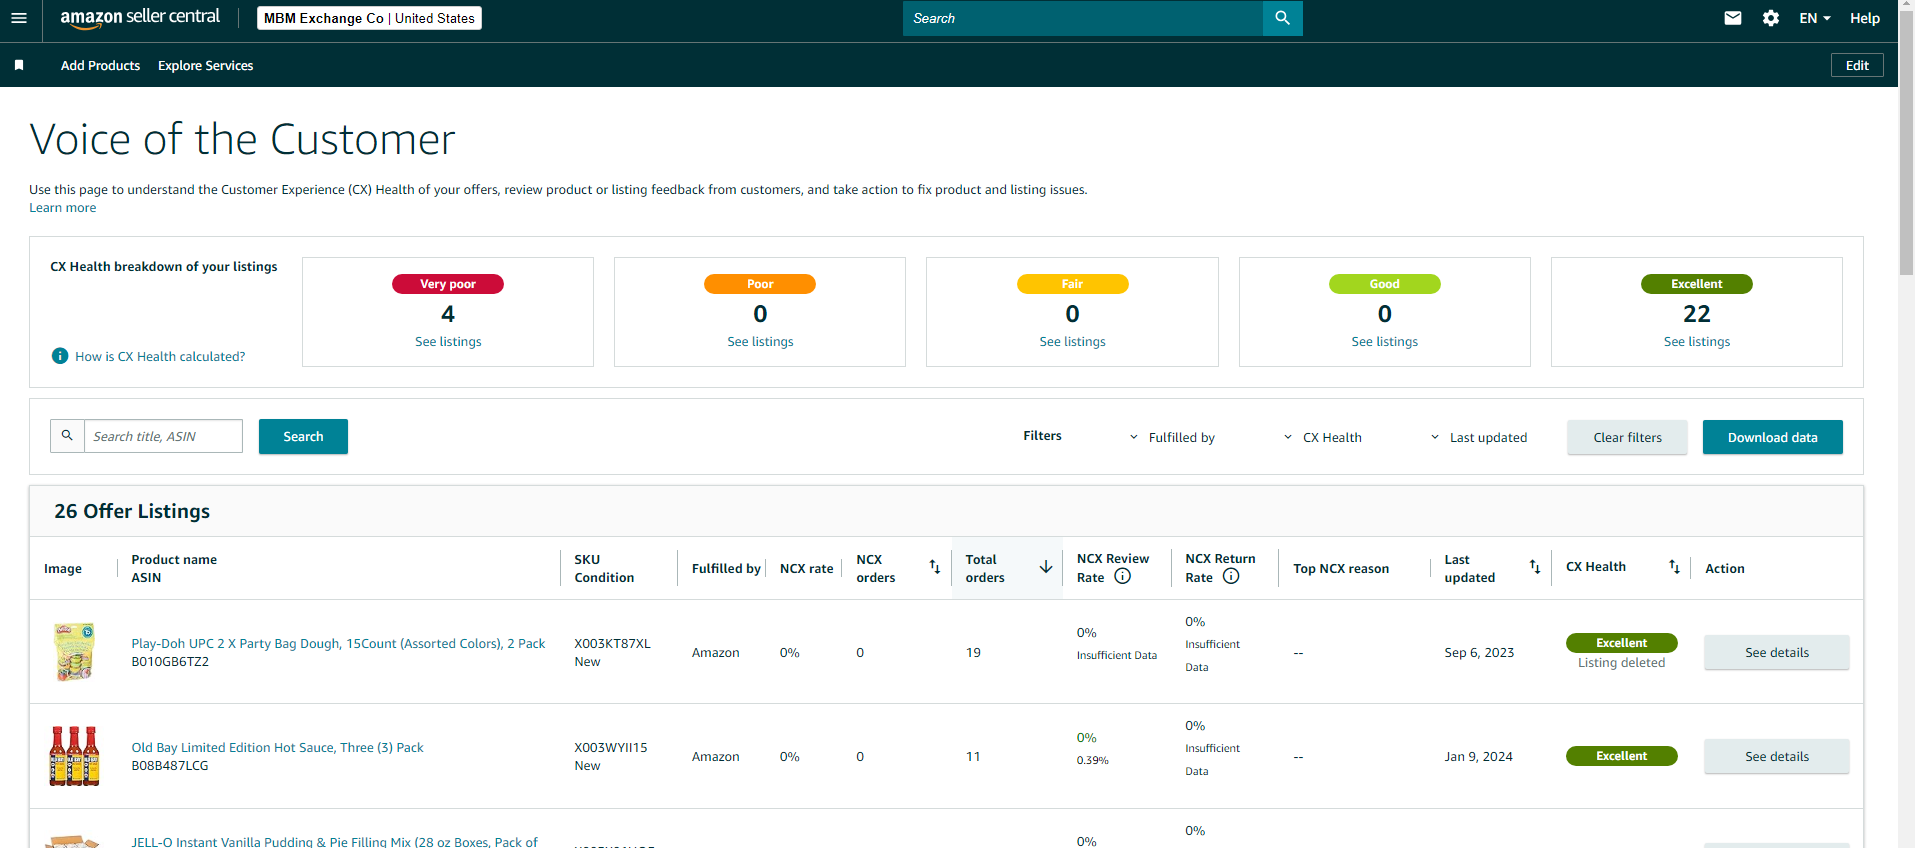
Task: Sort by CX Health arrows
Action: (1674, 567)
